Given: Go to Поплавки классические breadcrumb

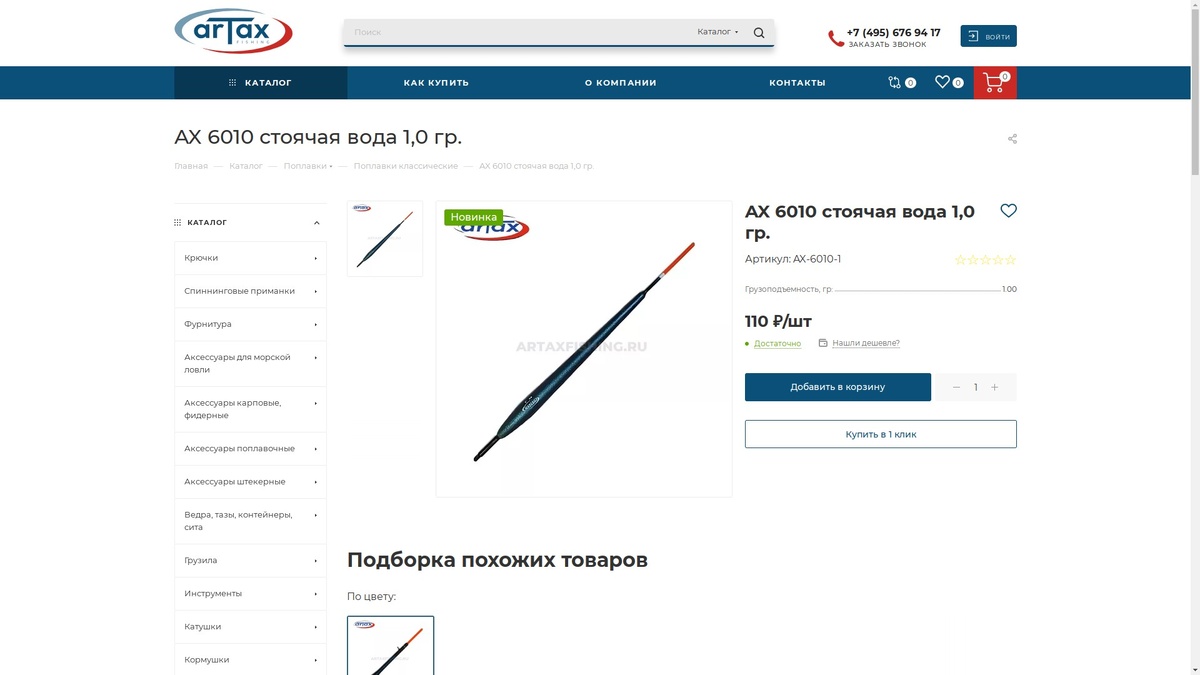Looking at the screenshot, I should click(x=405, y=166).
